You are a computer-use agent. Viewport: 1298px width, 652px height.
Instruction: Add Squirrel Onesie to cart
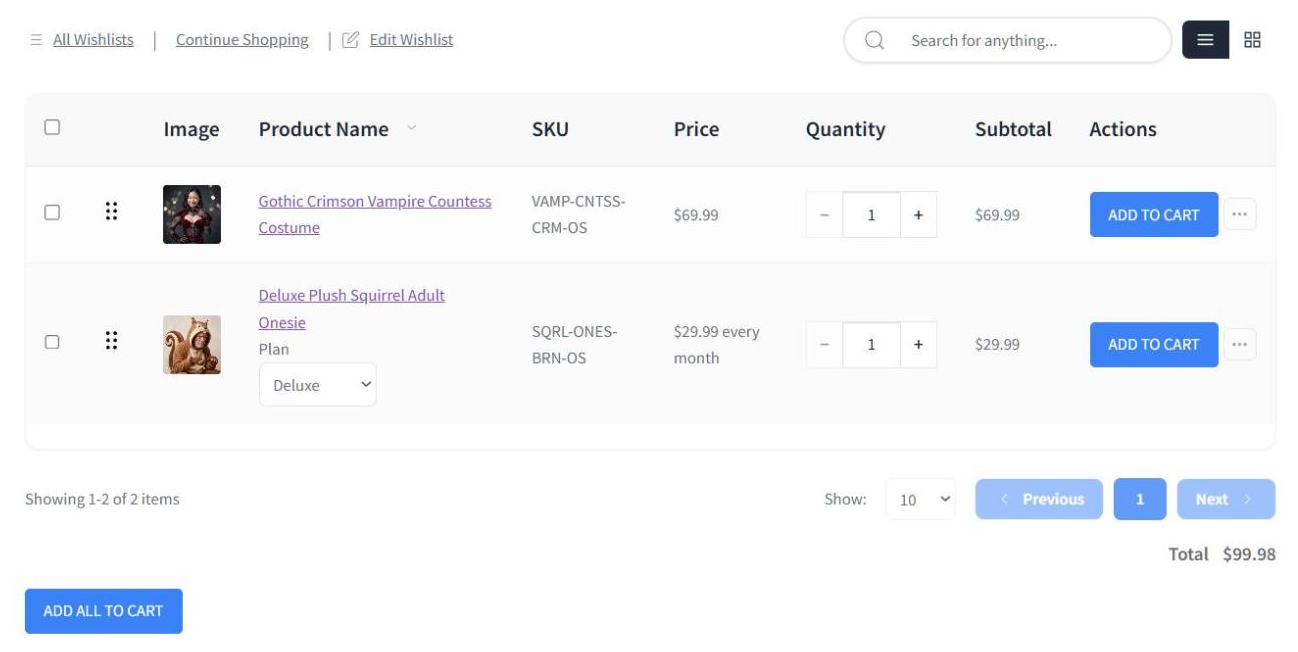1154,344
